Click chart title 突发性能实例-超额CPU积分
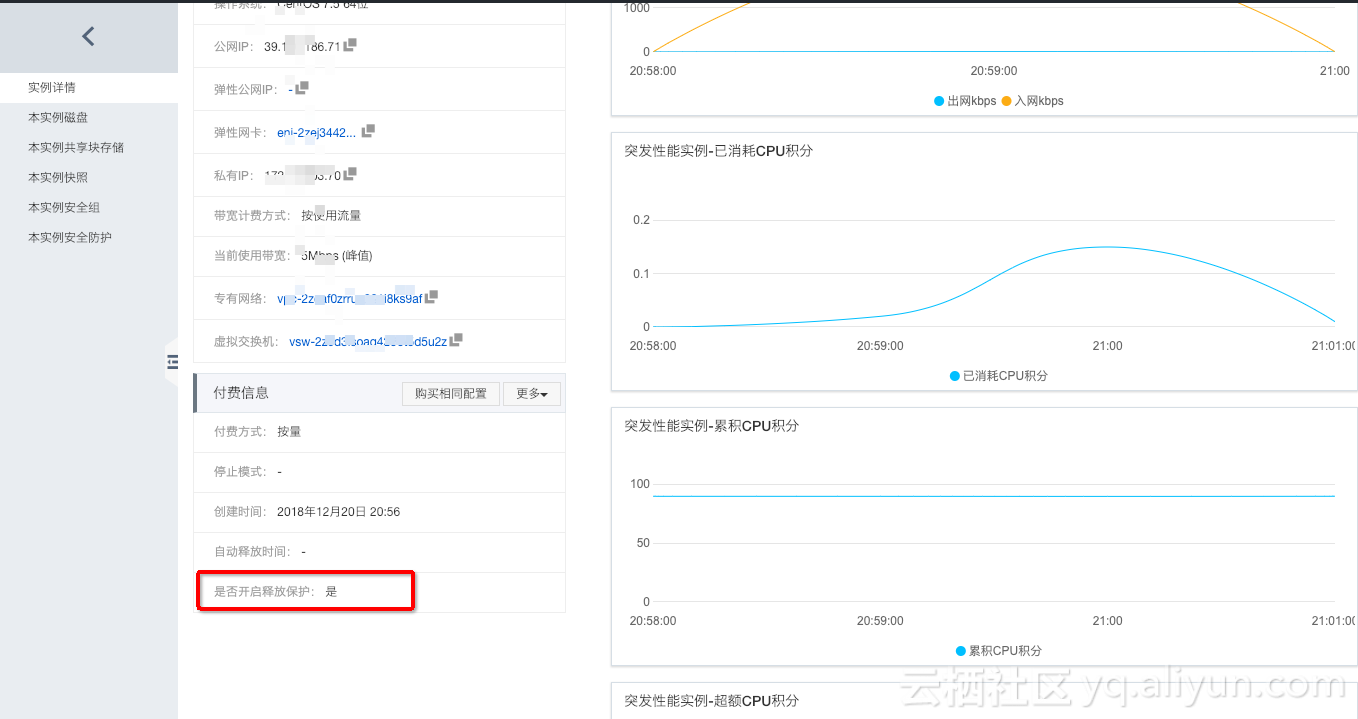Image resolution: width=1358 pixels, height=719 pixels. click(711, 701)
